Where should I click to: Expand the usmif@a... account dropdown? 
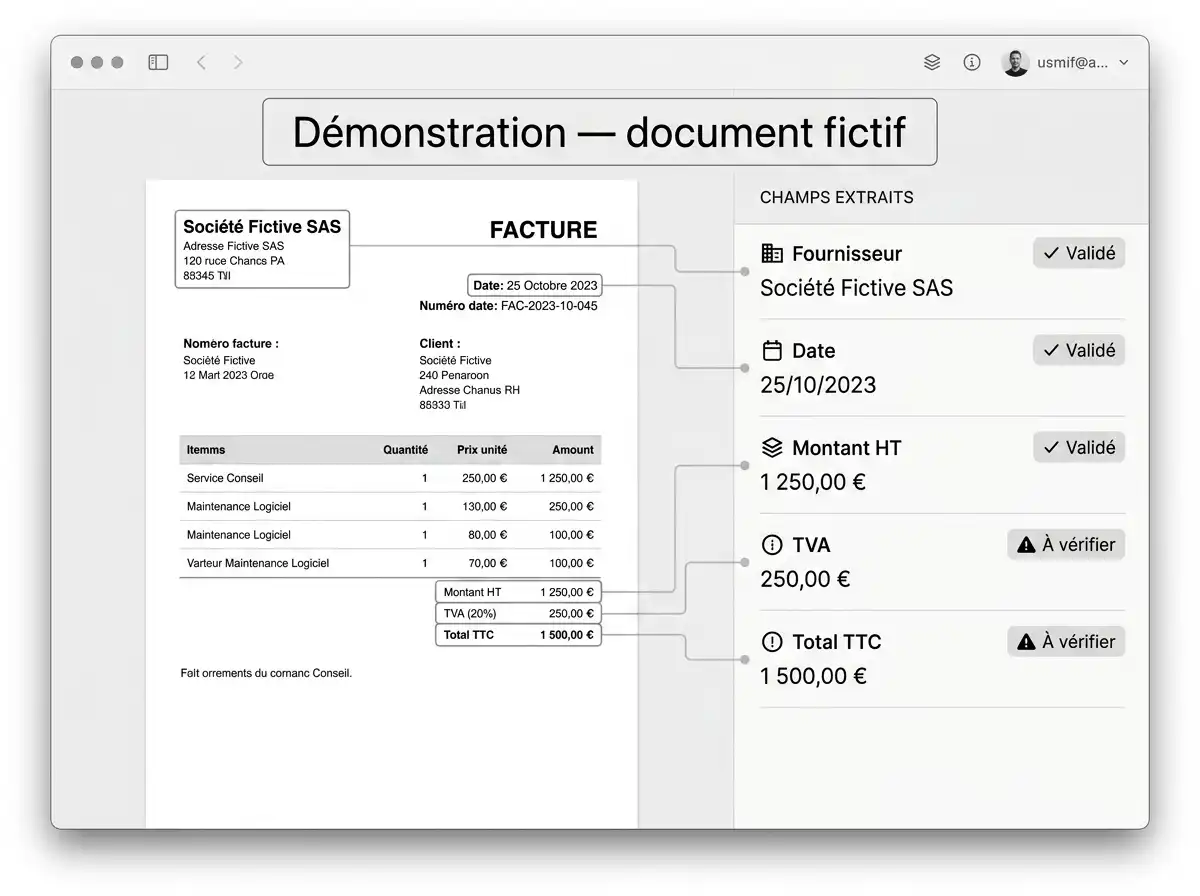pyautogui.click(x=1083, y=62)
